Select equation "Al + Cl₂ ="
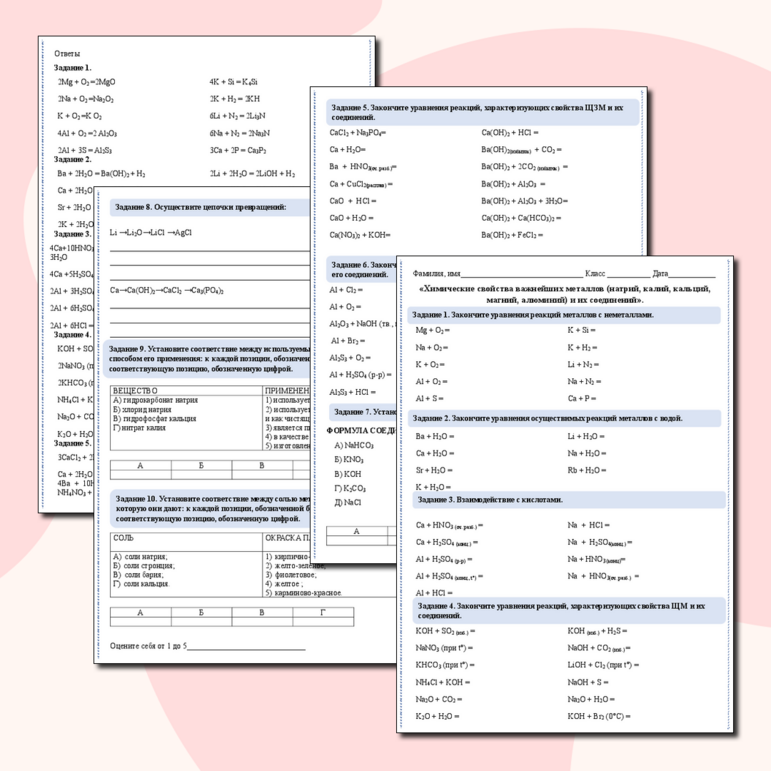The height and width of the screenshot is (771, 771). [x=346, y=290]
